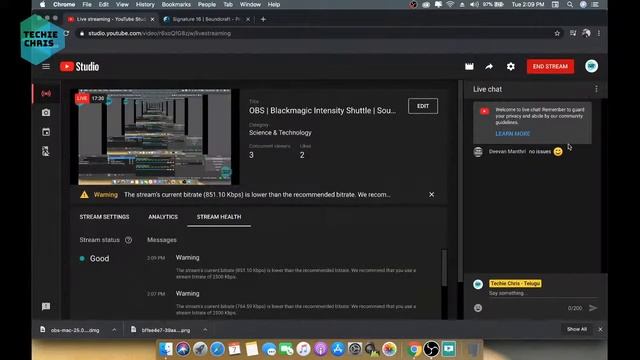Click the YouTube Studio logo

(x=80, y=67)
